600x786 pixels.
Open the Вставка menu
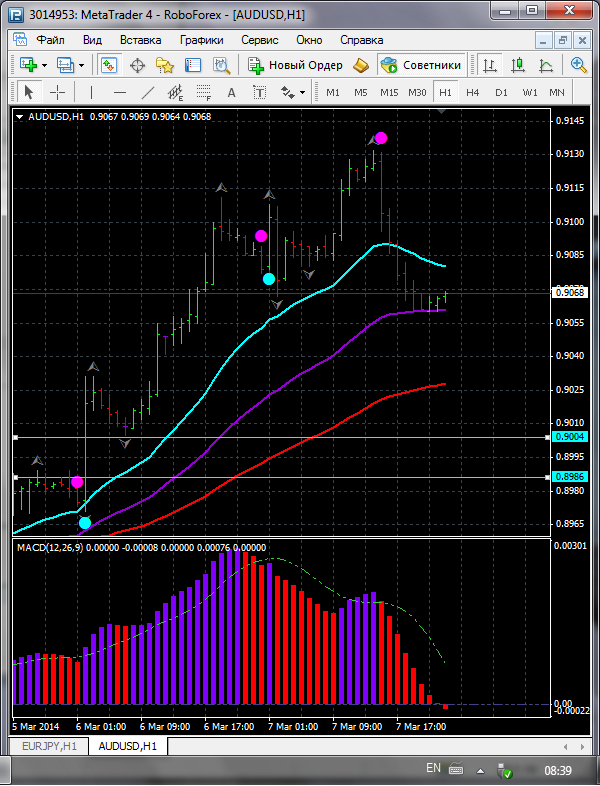pyautogui.click(x=140, y=40)
